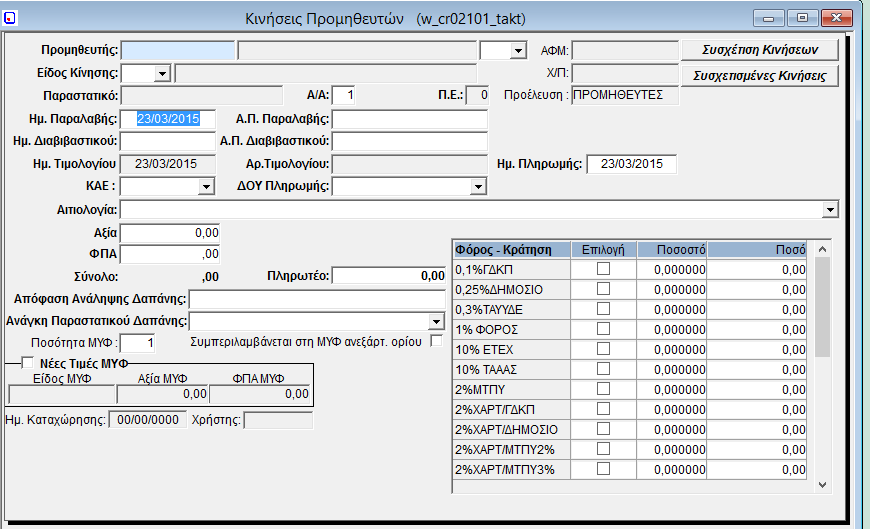The height and width of the screenshot is (529, 870).
Task: Tick the 2%ΧΑΡΤ/ΜΤΠΥ3% selection checkbox
Action: 603,468
